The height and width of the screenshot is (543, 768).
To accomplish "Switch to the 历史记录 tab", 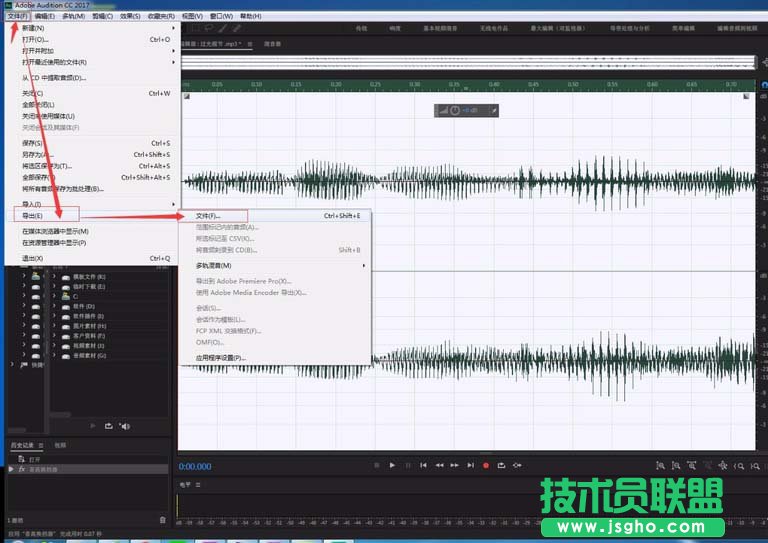I will tap(23, 445).
